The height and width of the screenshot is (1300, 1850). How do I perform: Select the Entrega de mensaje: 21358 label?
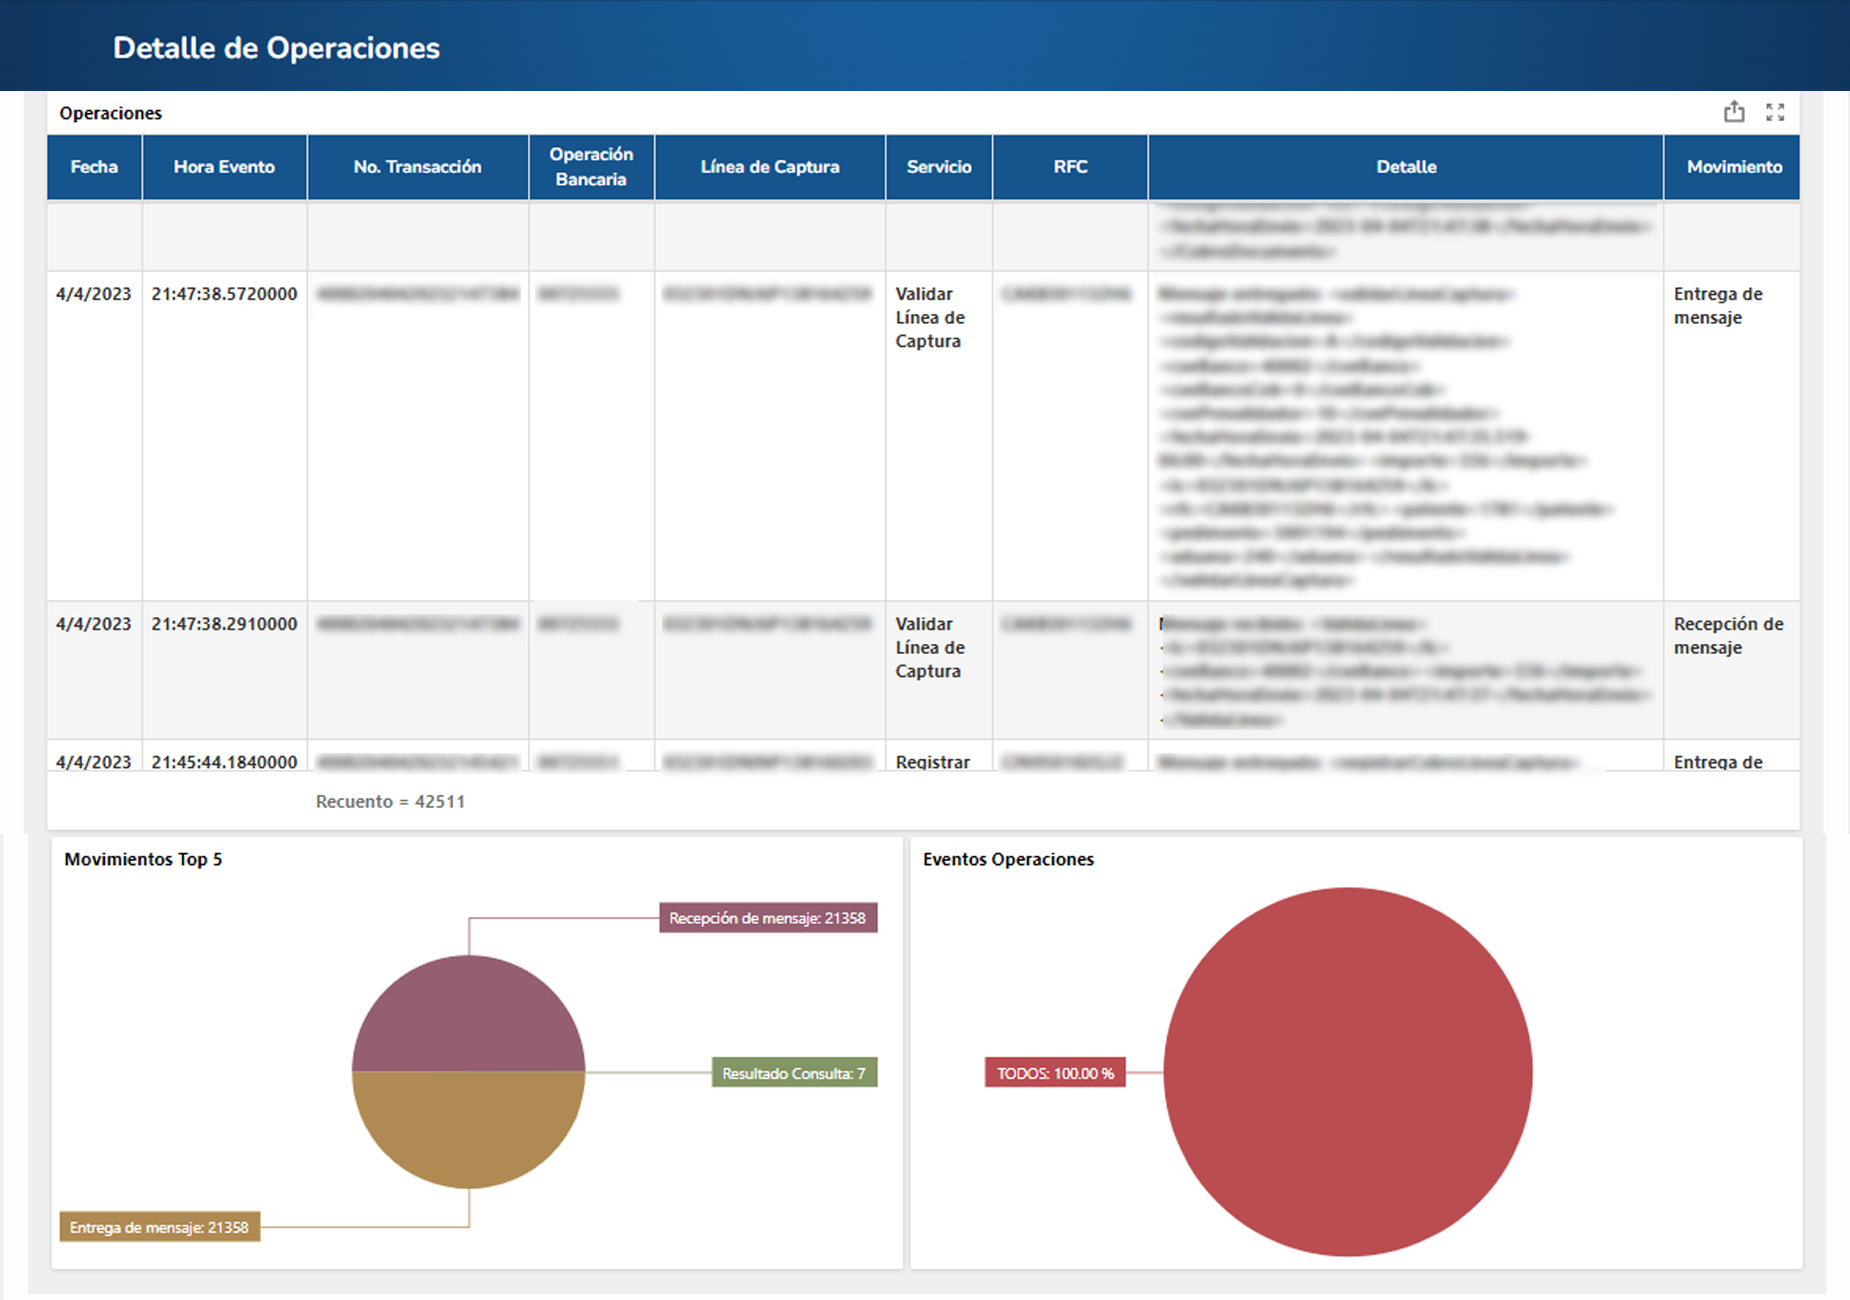coord(159,1227)
